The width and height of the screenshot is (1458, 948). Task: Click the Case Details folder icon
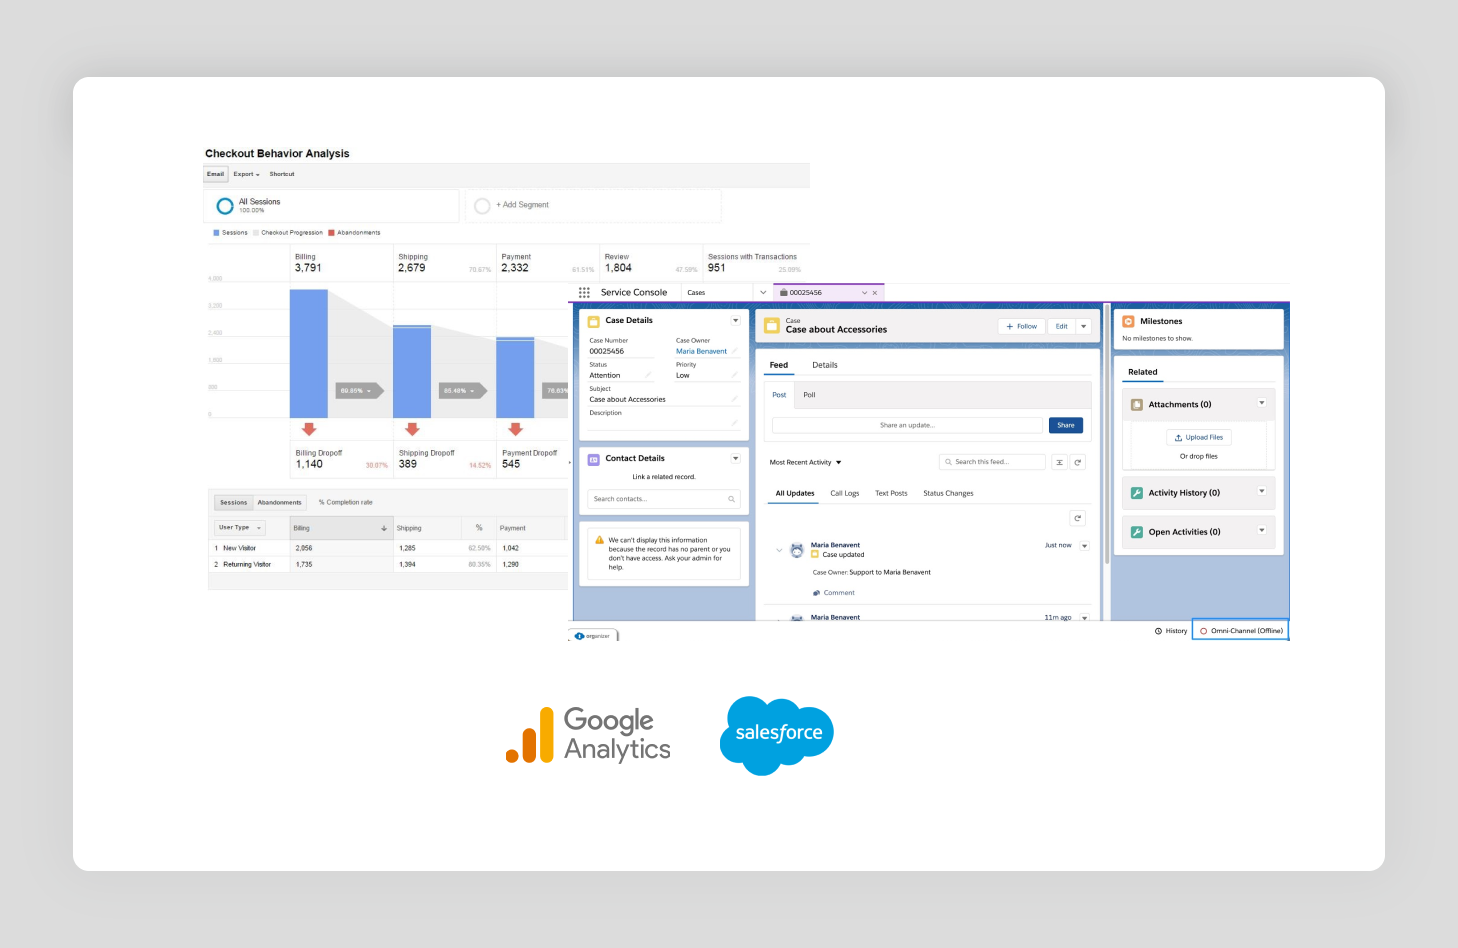pyautogui.click(x=594, y=321)
